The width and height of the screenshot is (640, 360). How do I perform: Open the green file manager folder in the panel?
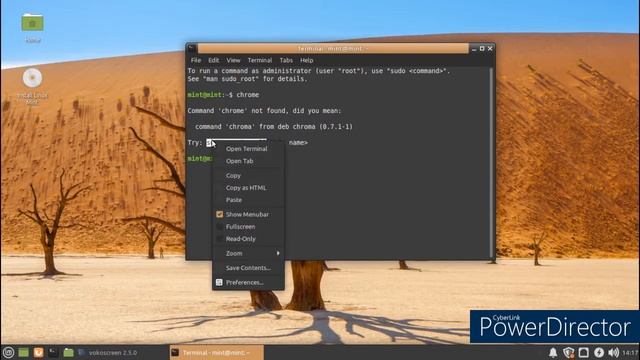click(x=69, y=352)
